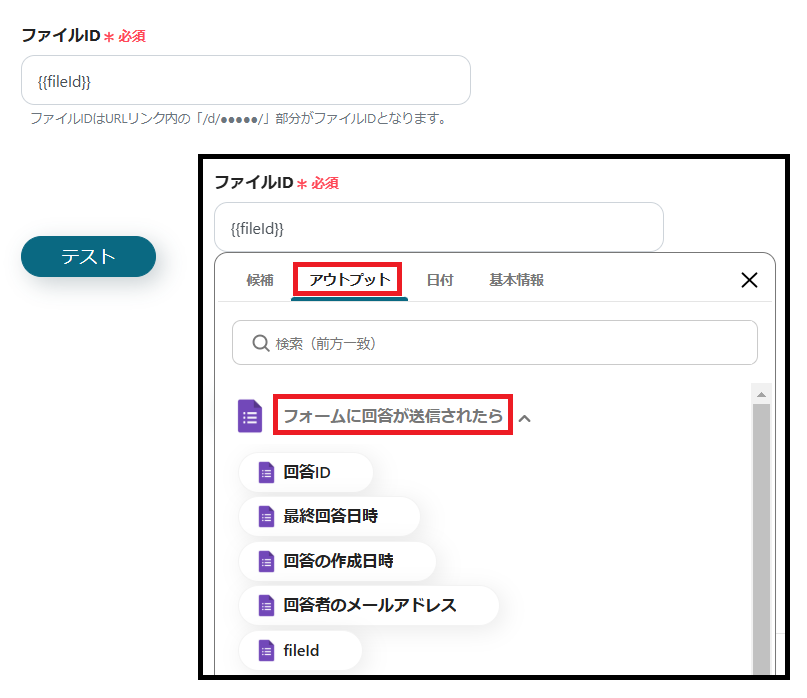Click the テスト button
Screen dimensions: 807x698
click(x=89, y=256)
